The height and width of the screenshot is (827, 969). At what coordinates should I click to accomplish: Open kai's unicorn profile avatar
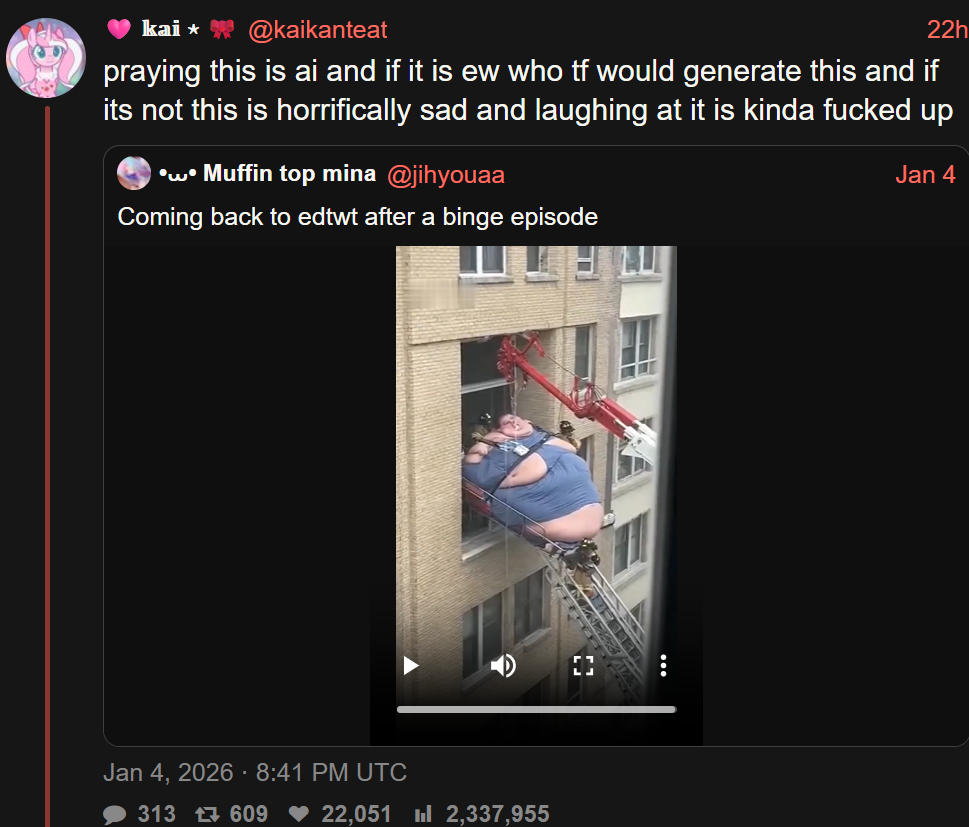[46, 57]
